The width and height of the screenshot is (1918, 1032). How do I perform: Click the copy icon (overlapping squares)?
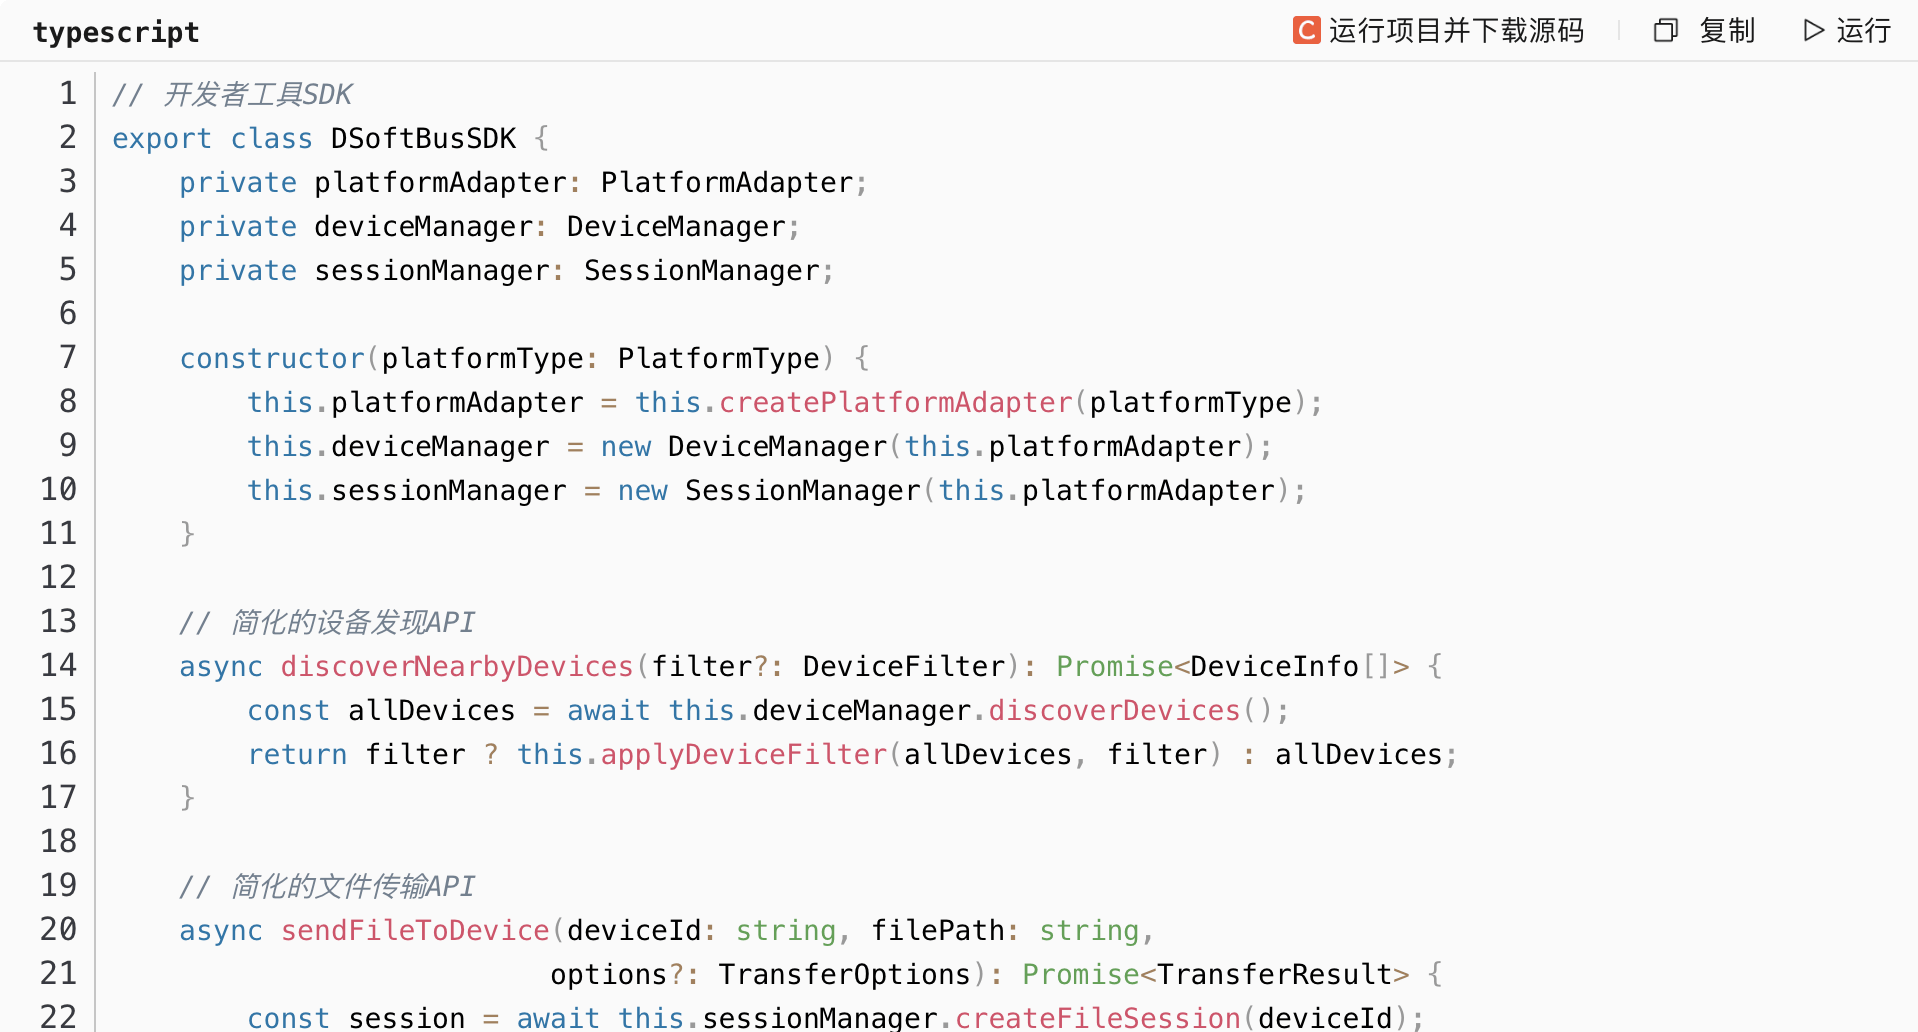[x=1665, y=31]
